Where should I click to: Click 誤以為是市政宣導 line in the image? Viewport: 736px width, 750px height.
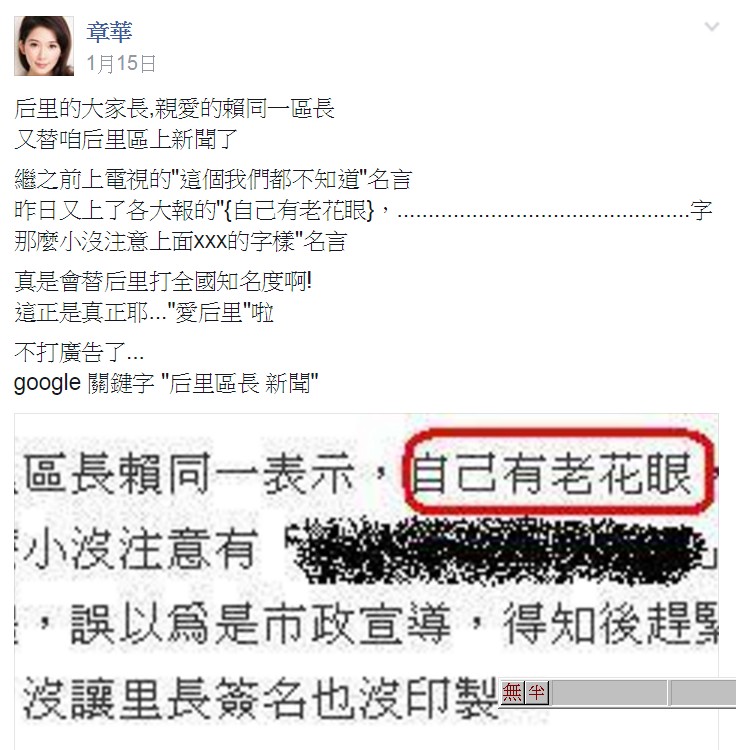[x=261, y=623]
